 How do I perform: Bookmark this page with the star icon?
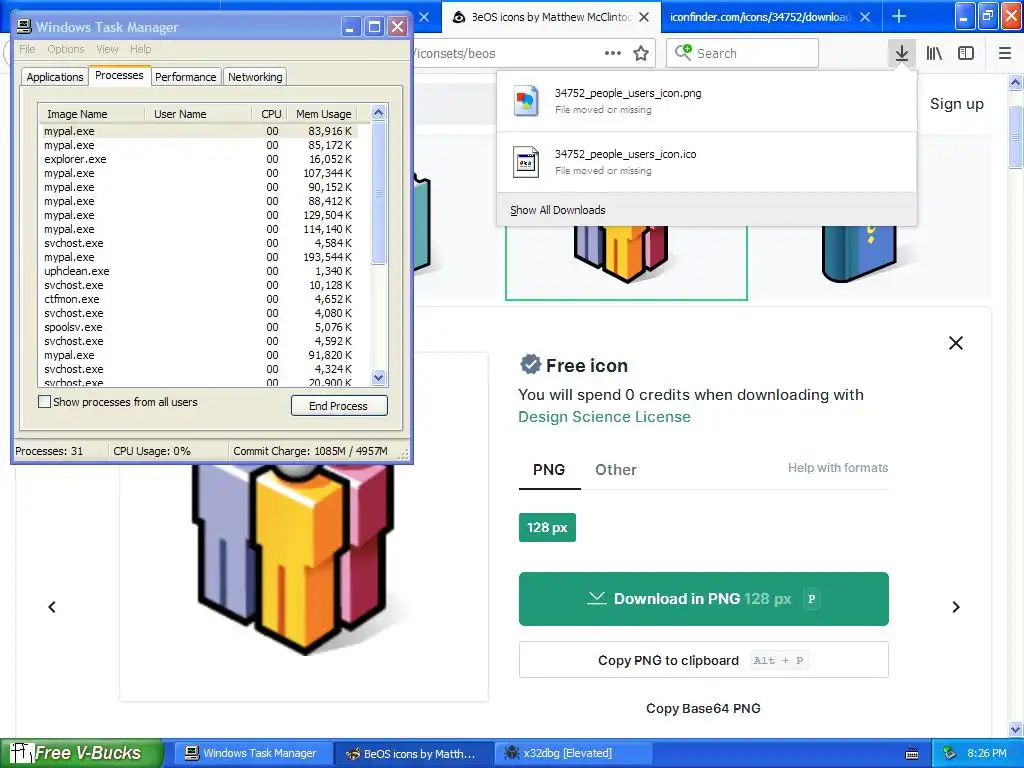click(641, 54)
